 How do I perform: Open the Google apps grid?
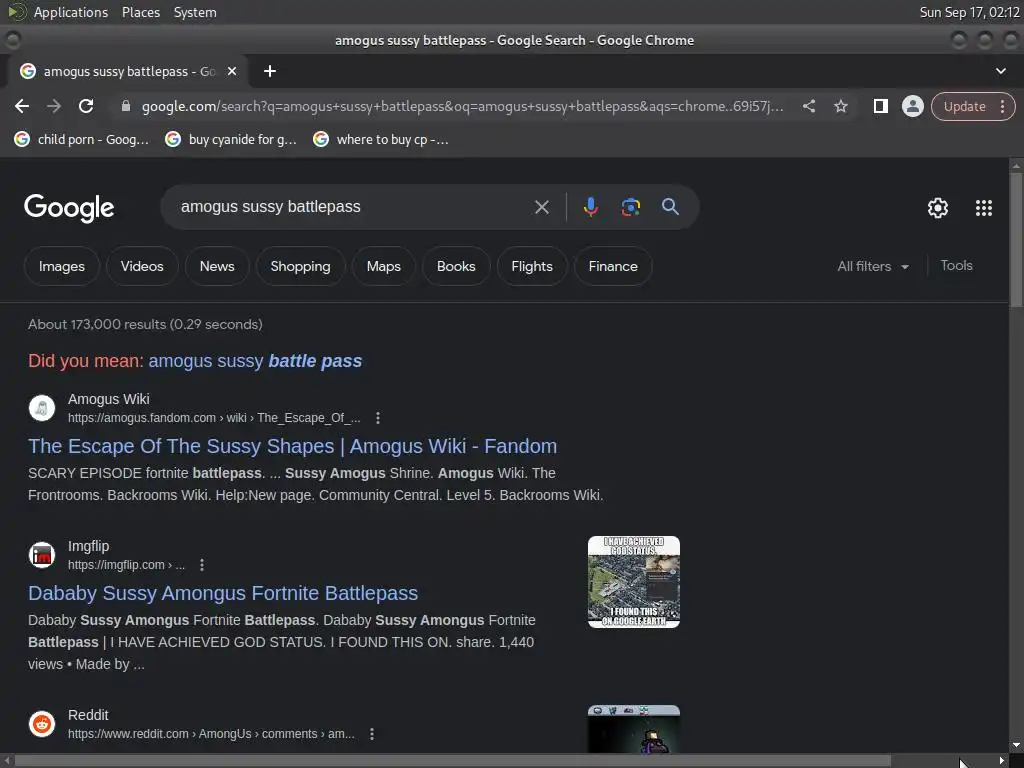(984, 208)
